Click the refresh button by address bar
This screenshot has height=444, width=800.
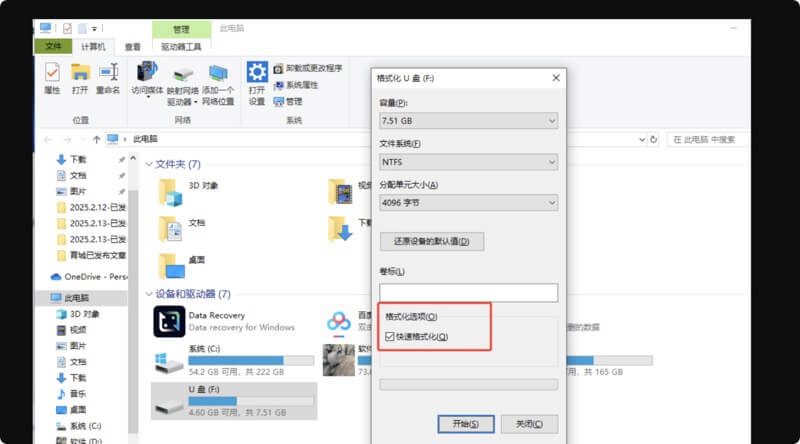pyautogui.click(x=654, y=139)
